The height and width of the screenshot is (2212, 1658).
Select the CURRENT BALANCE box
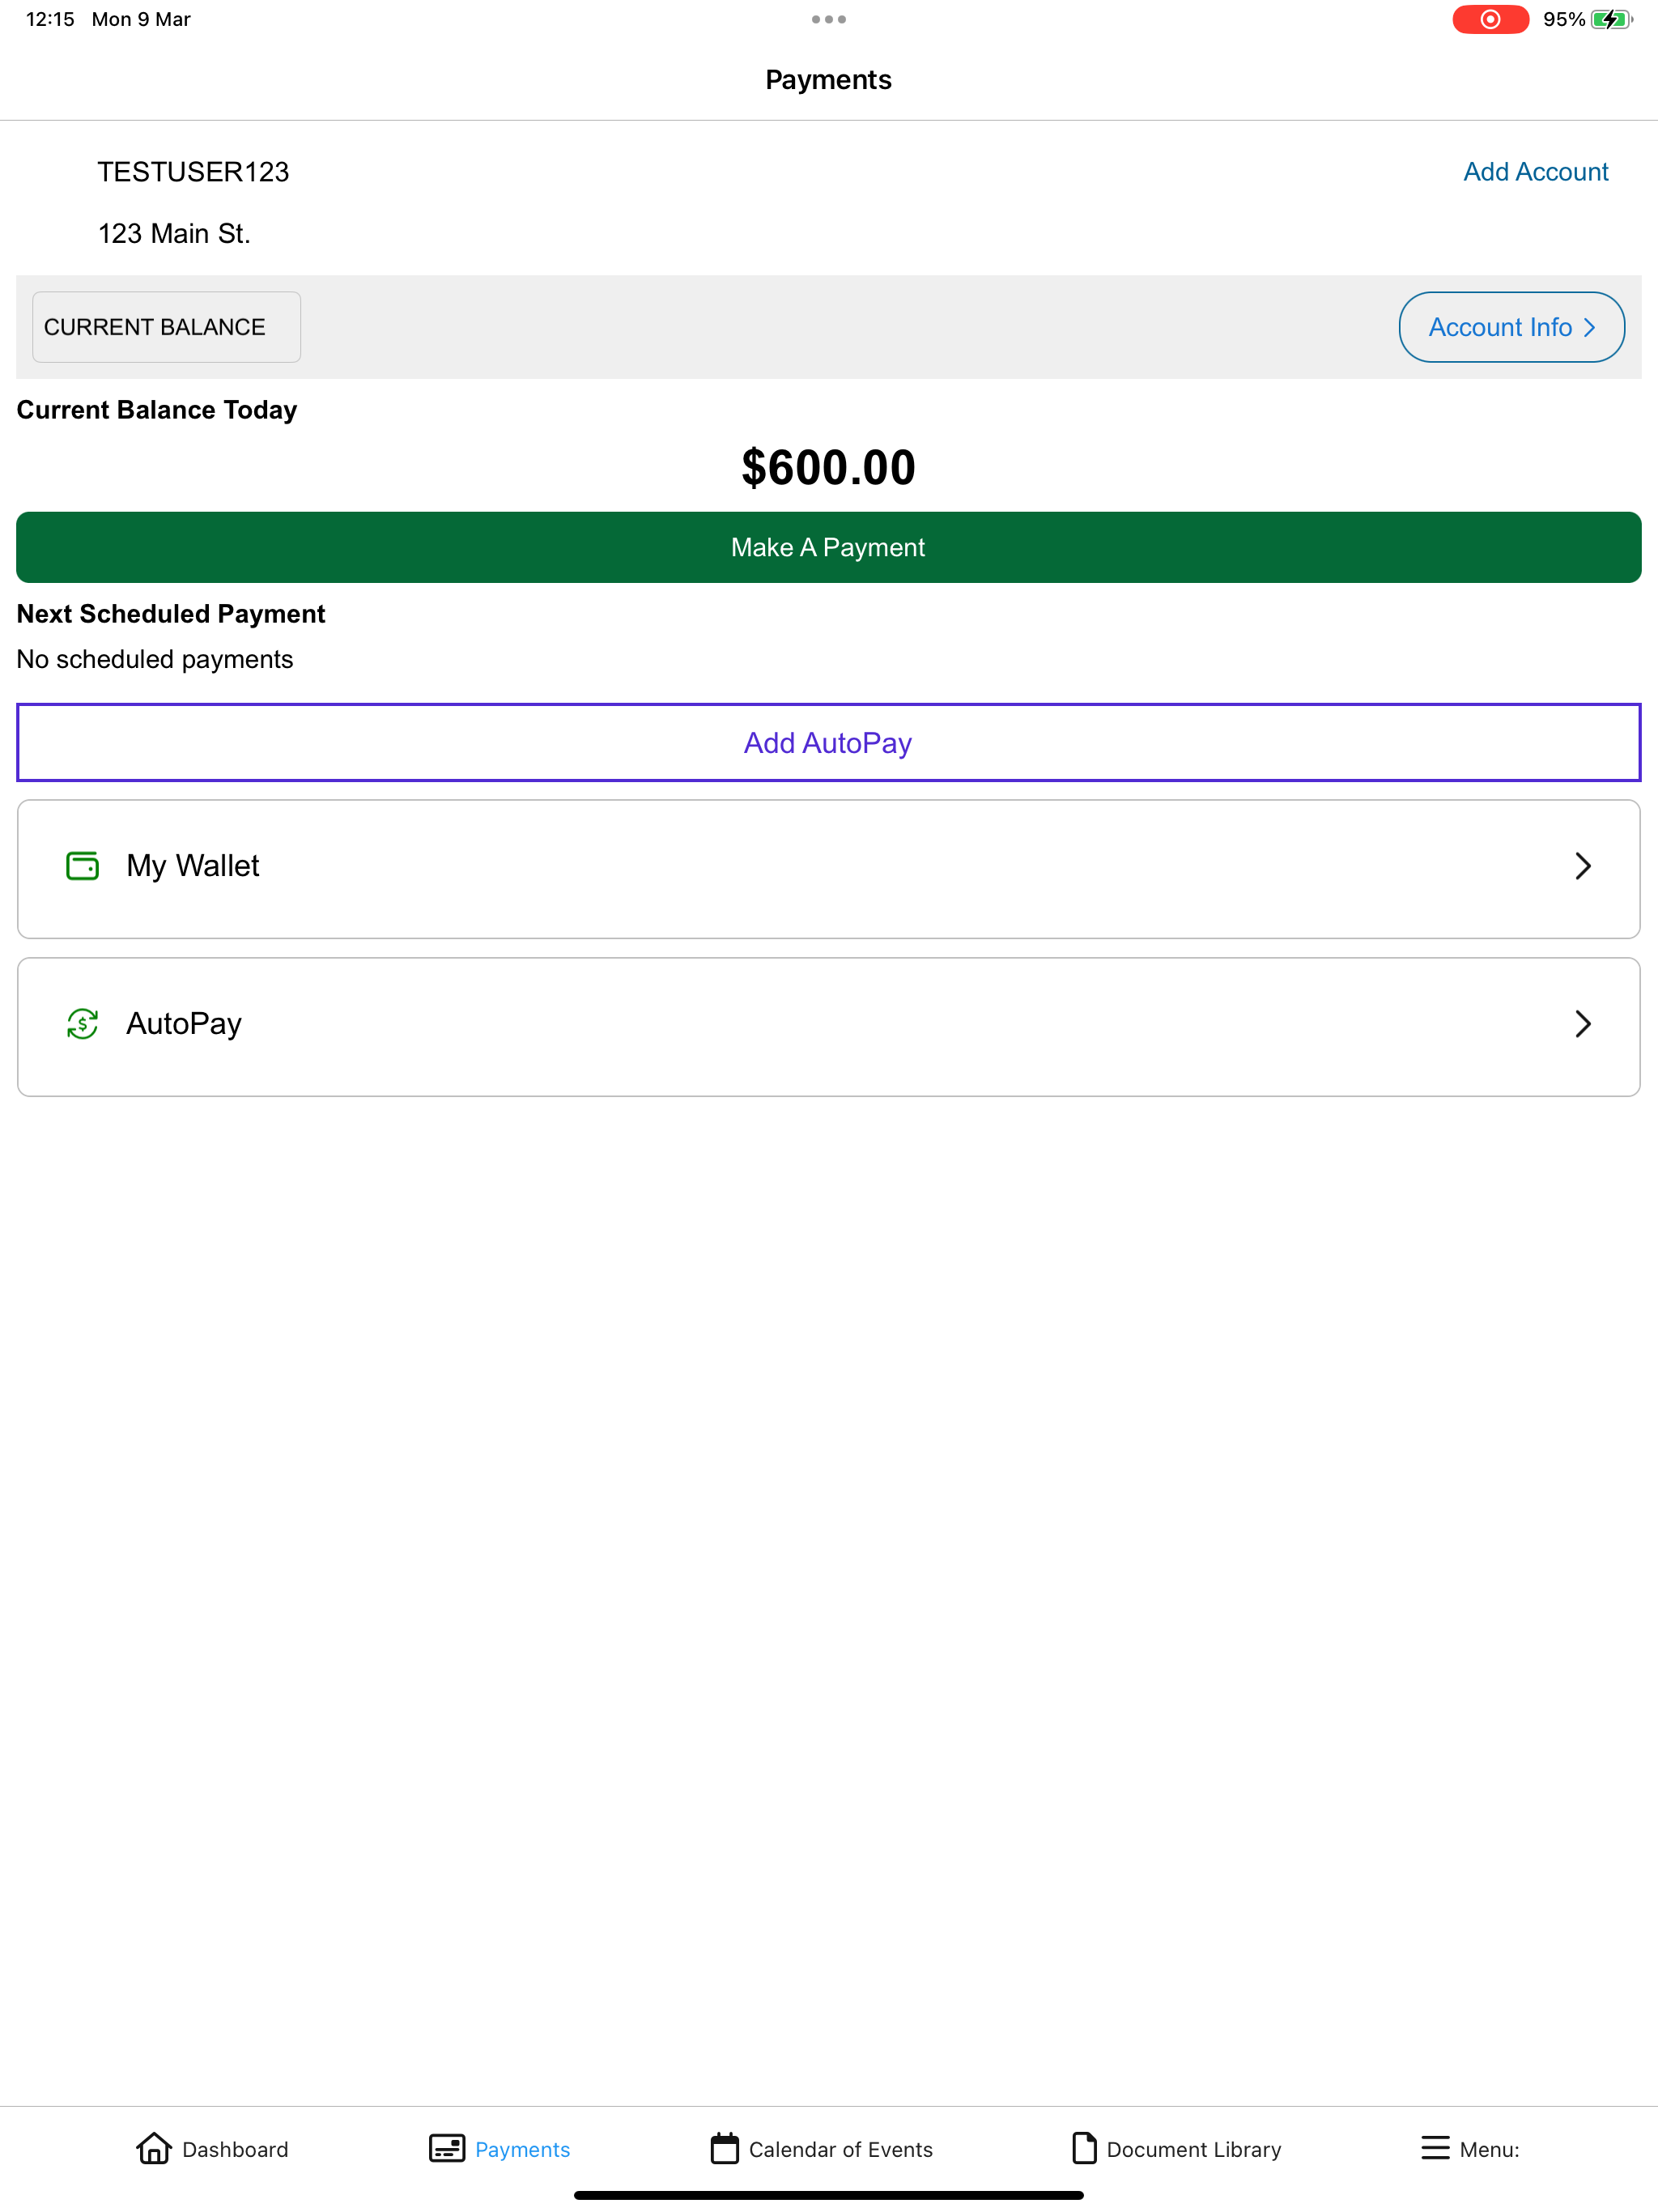[167, 327]
